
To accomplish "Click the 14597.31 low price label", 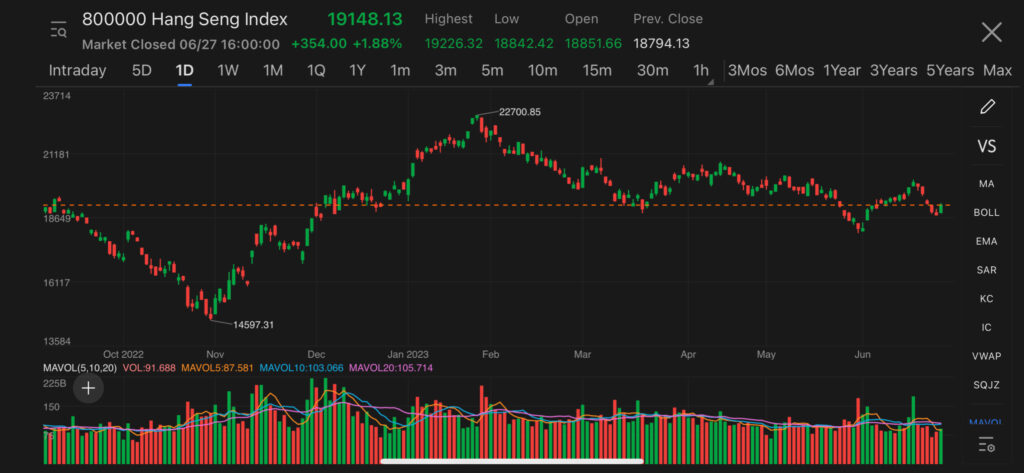I will click(253, 324).
